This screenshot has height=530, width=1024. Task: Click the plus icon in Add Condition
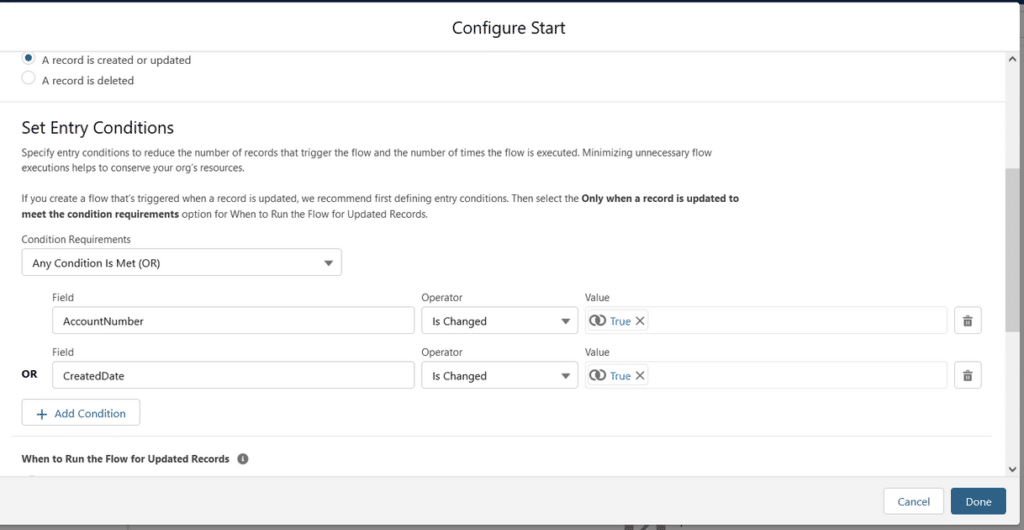42,414
